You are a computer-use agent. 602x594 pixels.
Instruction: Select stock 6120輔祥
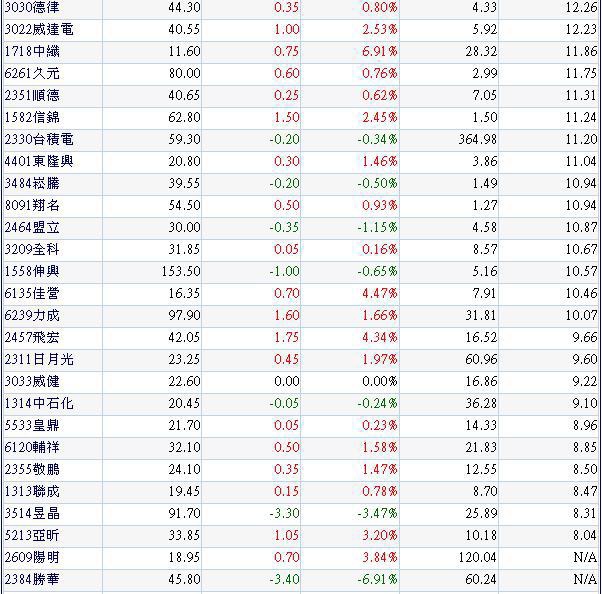point(32,447)
